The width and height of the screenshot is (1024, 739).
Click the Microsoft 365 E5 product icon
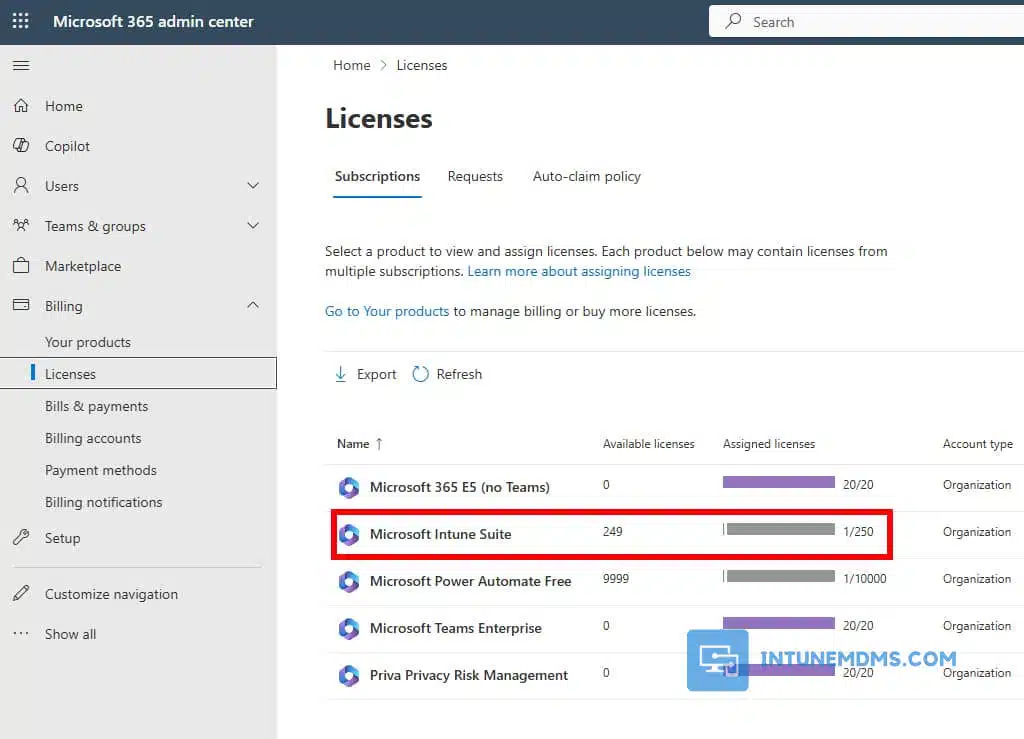(349, 487)
